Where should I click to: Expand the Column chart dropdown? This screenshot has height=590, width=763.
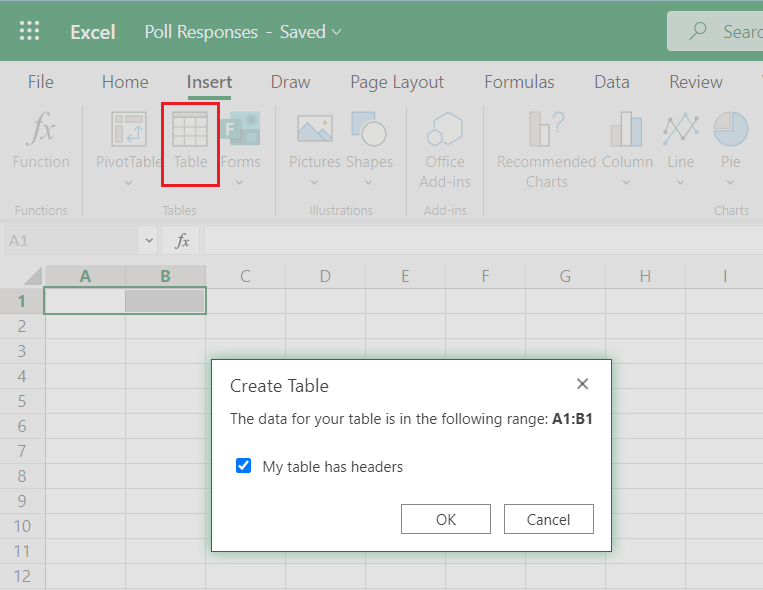[x=626, y=183]
